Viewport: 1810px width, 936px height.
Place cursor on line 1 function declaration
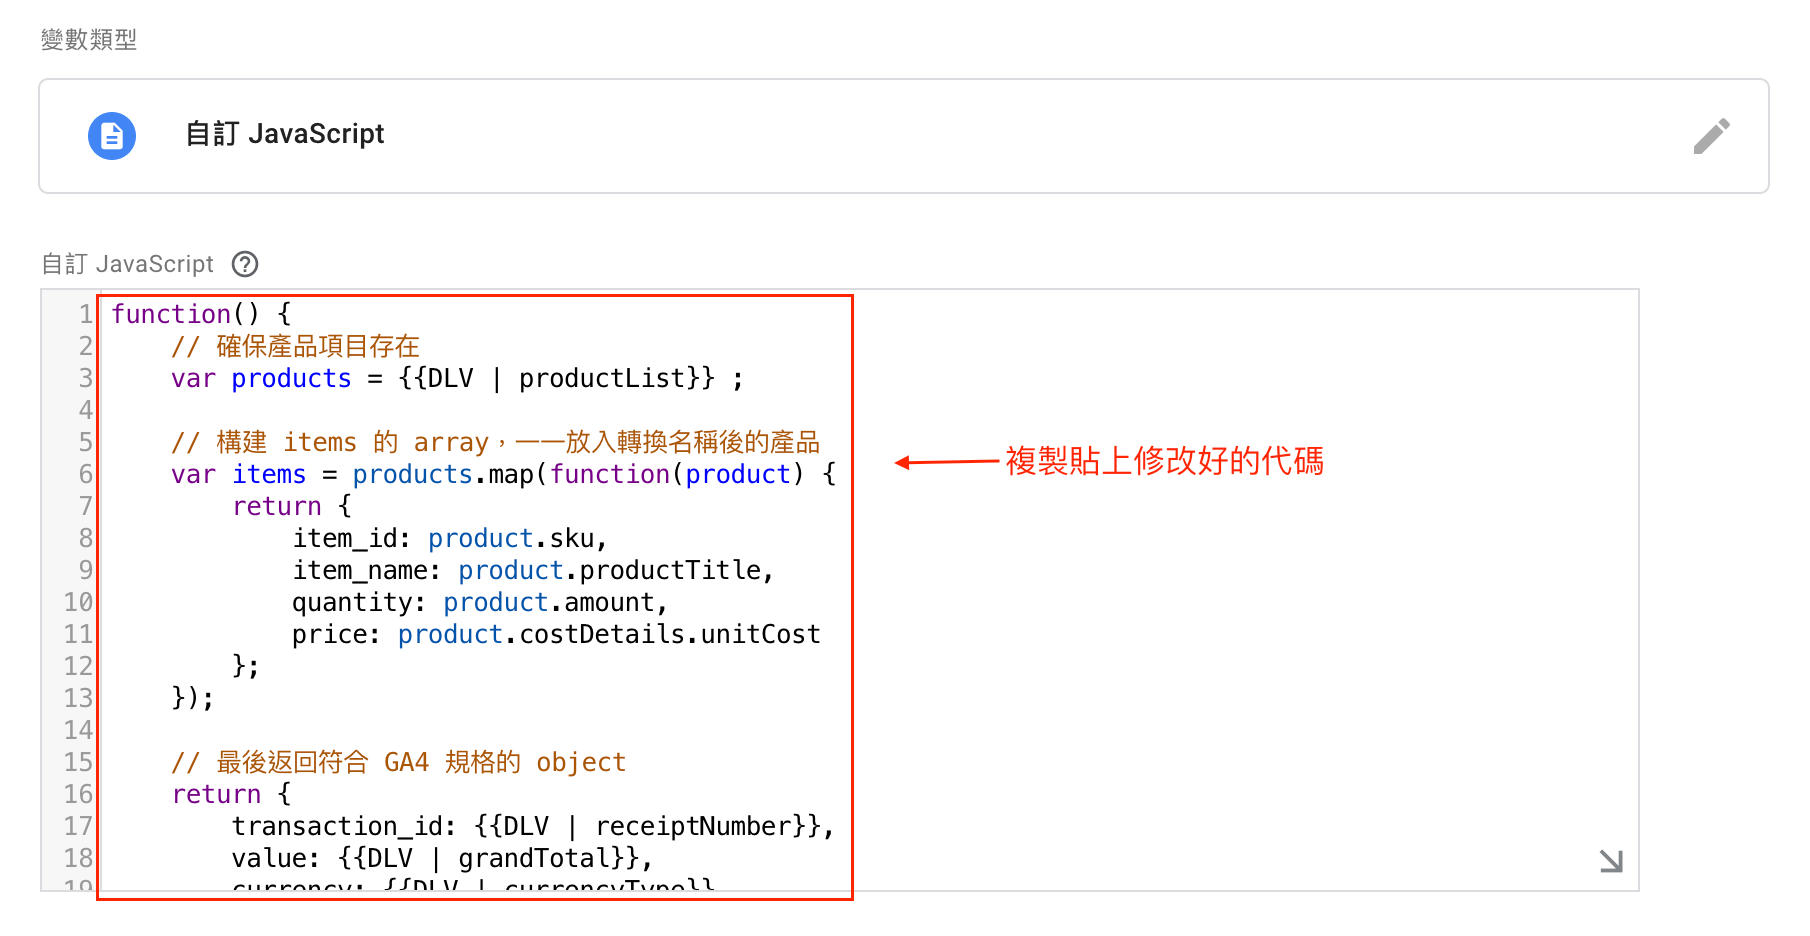coord(201,314)
